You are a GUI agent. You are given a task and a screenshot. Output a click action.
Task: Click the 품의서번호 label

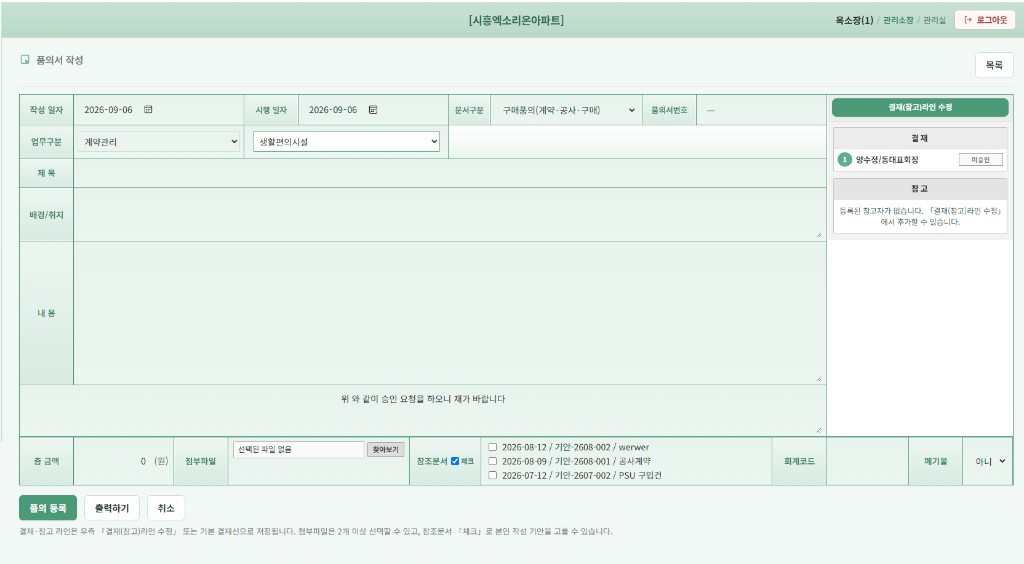[669, 110]
